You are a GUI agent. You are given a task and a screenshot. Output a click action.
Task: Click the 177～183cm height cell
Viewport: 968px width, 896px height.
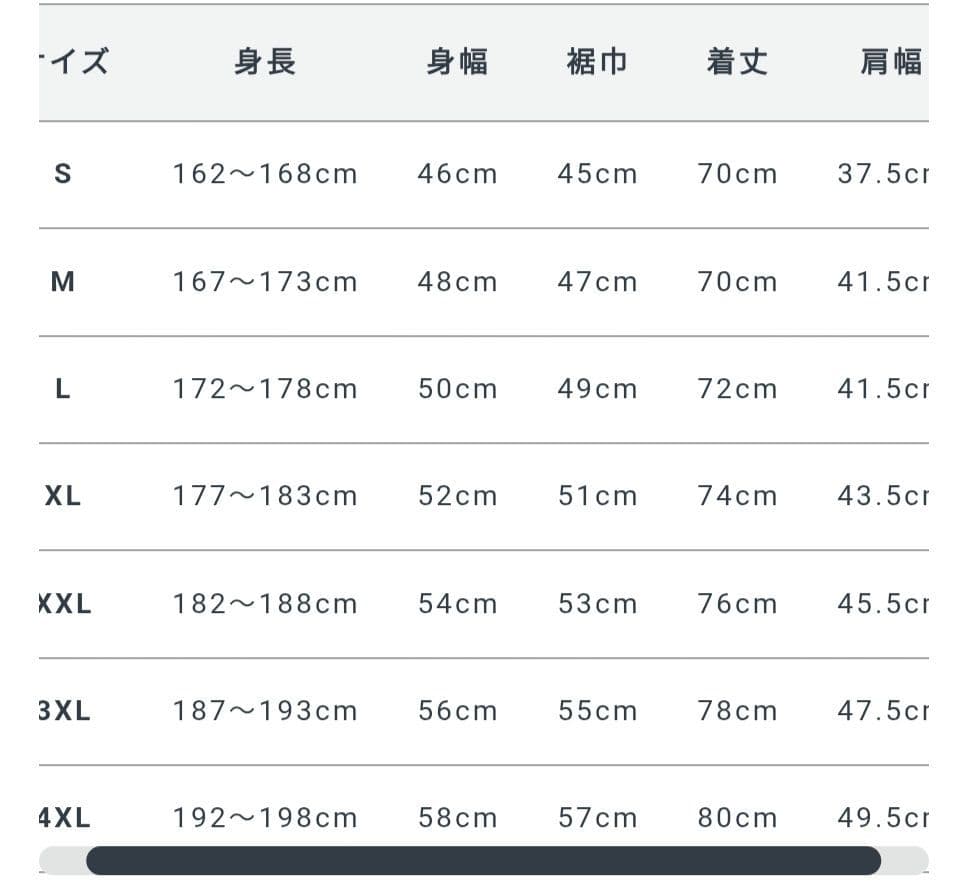265,496
